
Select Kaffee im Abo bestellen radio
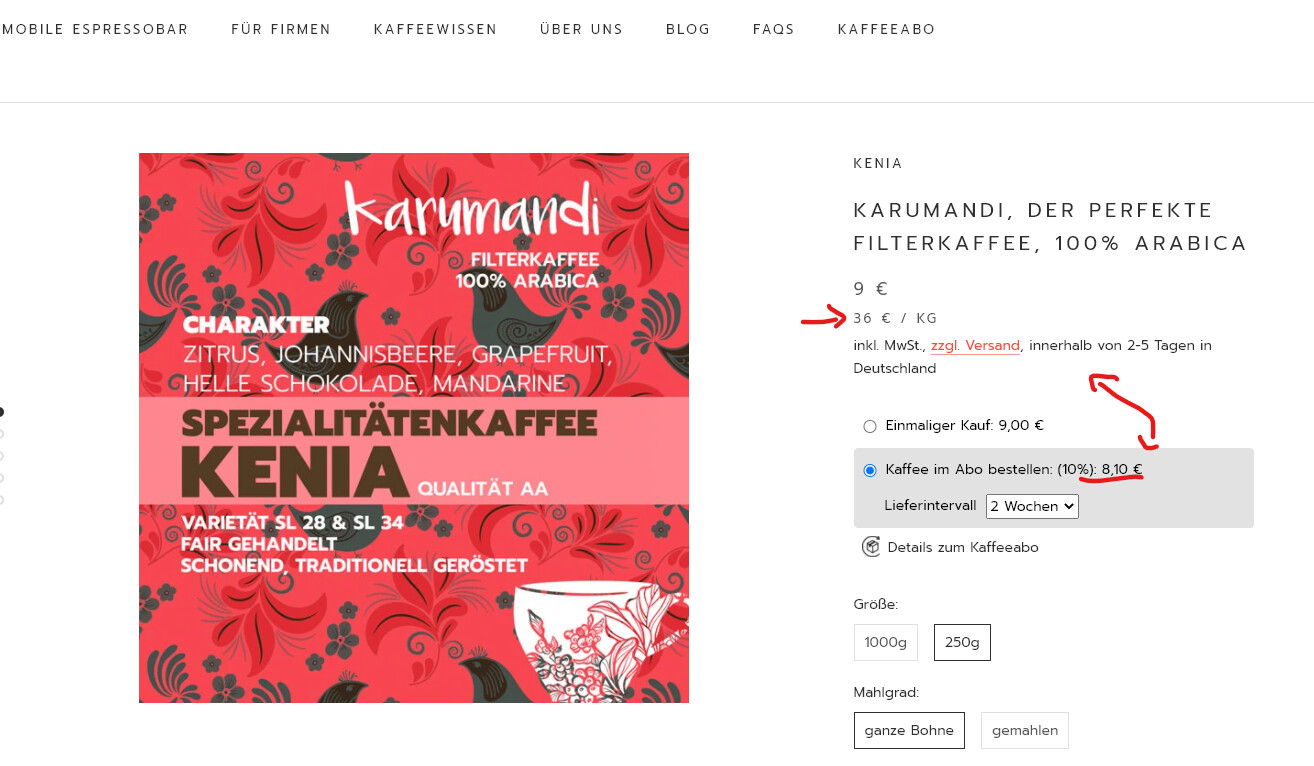coord(870,470)
